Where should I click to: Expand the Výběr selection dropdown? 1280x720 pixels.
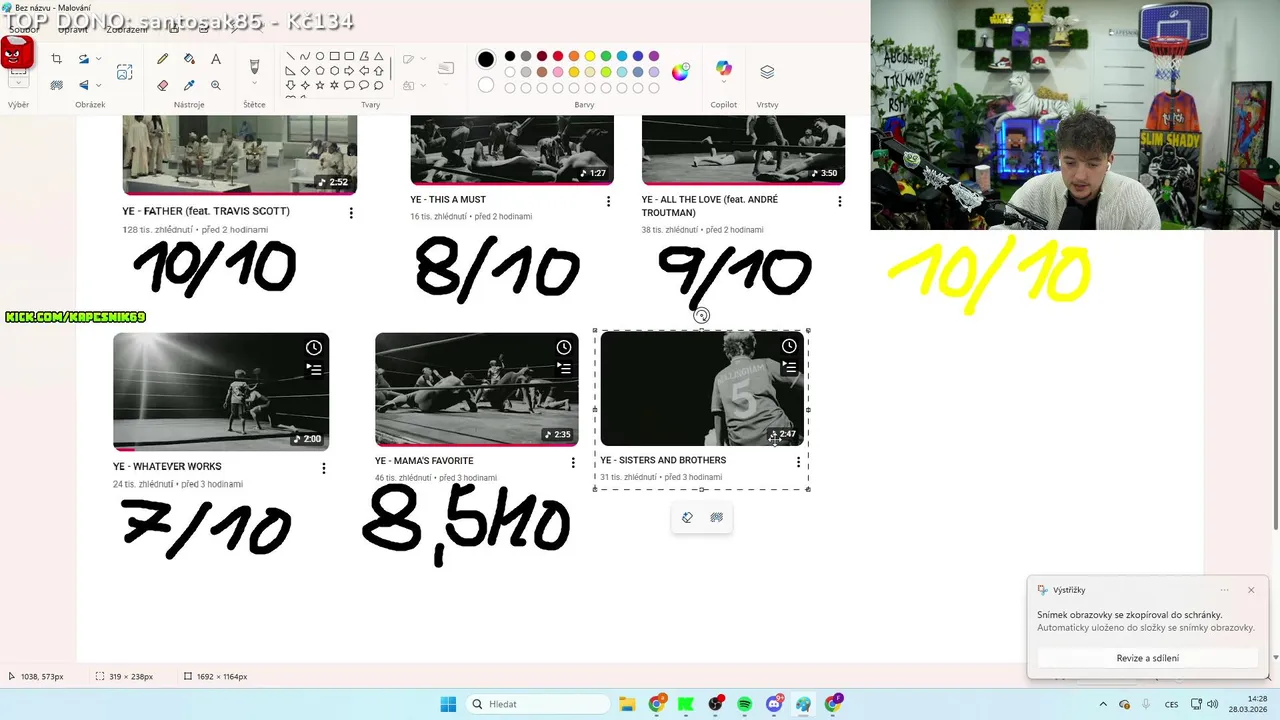(18, 84)
